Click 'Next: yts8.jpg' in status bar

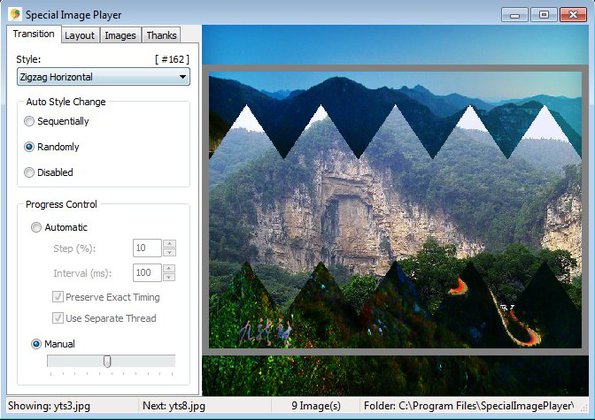174,406
